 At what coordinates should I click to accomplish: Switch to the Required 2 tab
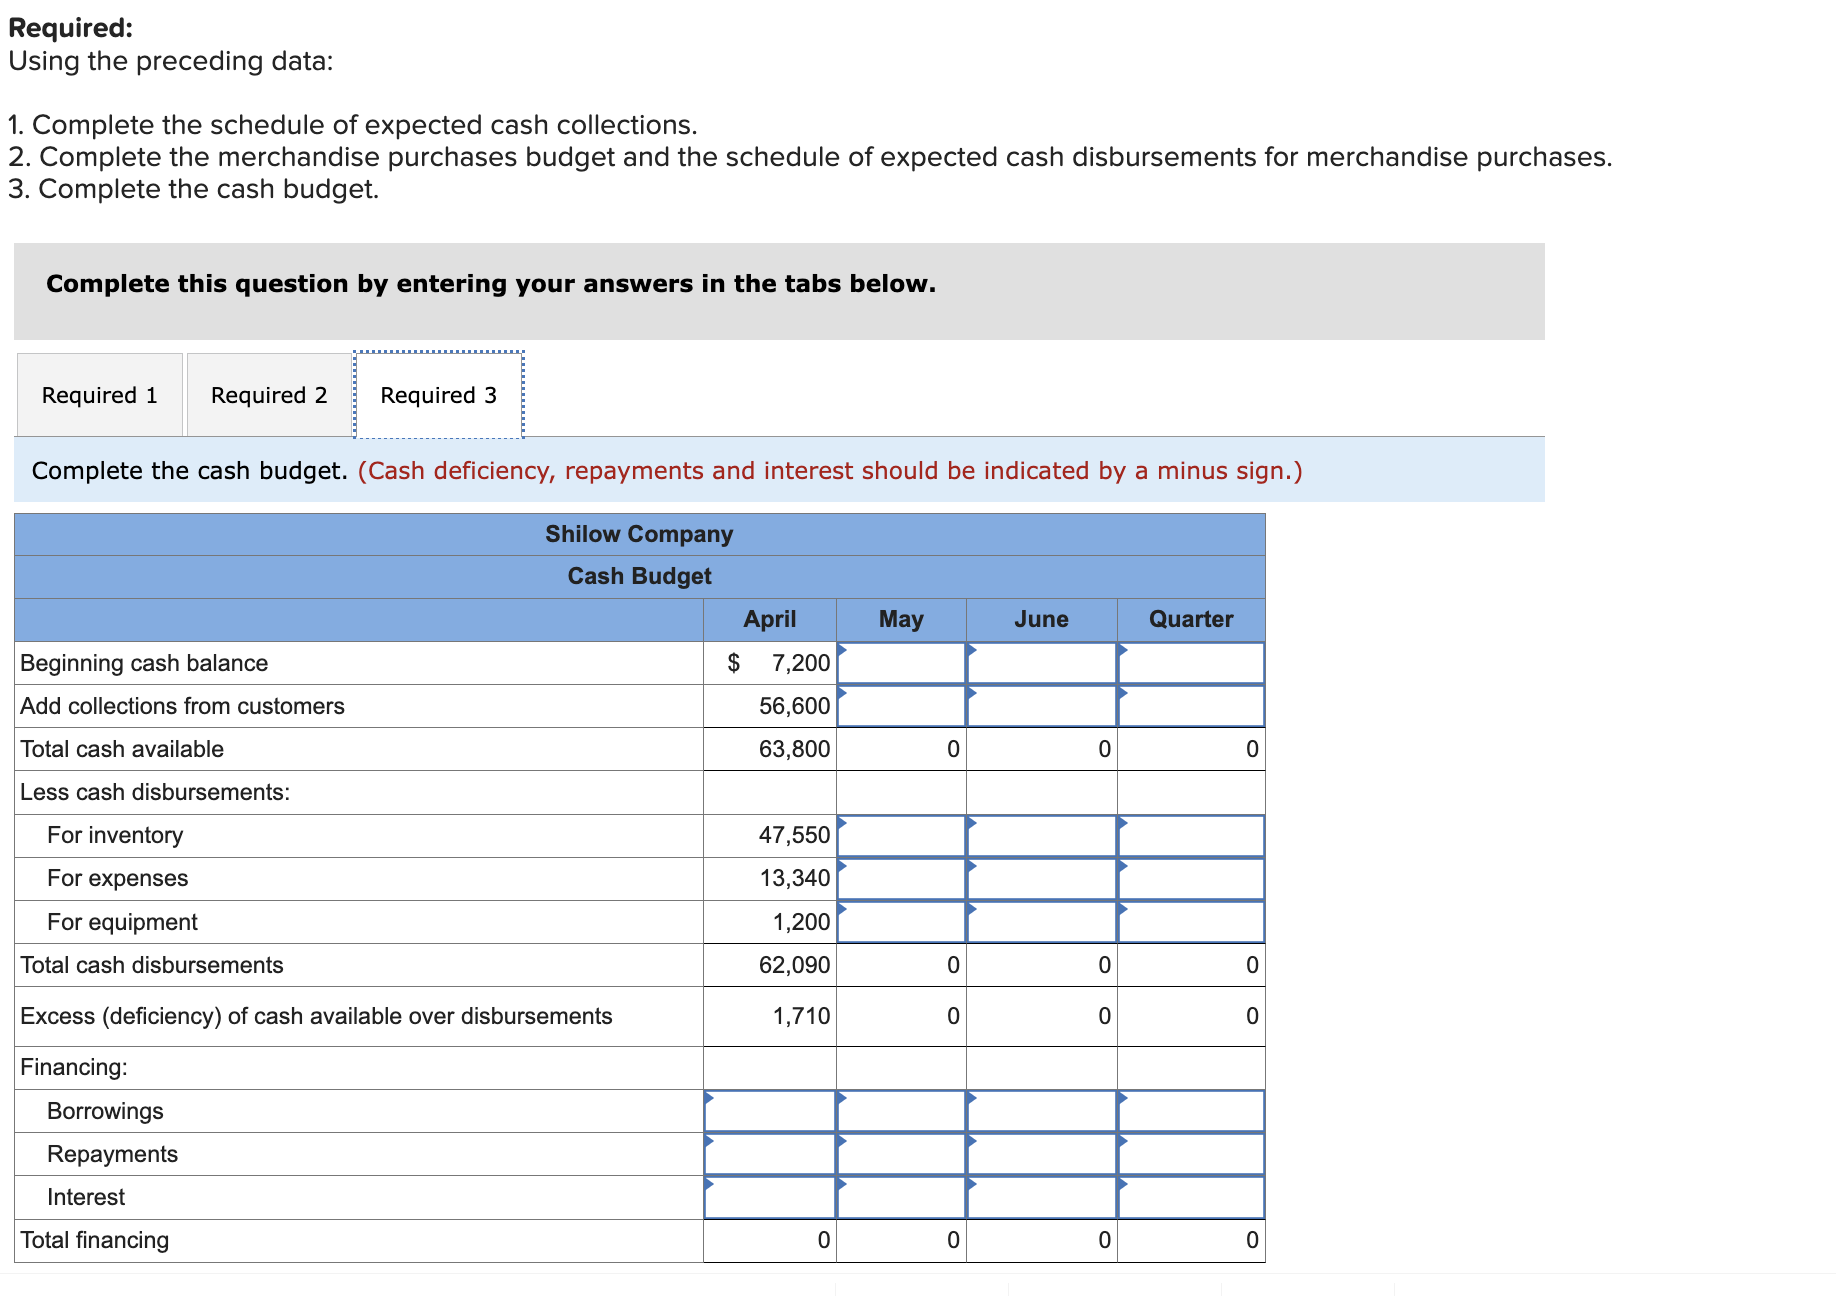coord(267,394)
